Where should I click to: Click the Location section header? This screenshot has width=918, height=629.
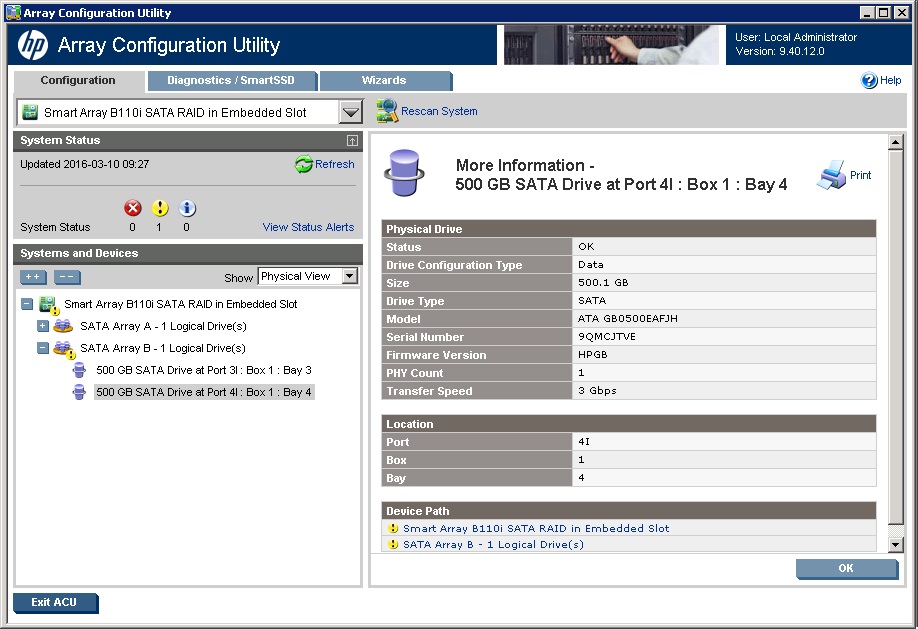click(629, 424)
